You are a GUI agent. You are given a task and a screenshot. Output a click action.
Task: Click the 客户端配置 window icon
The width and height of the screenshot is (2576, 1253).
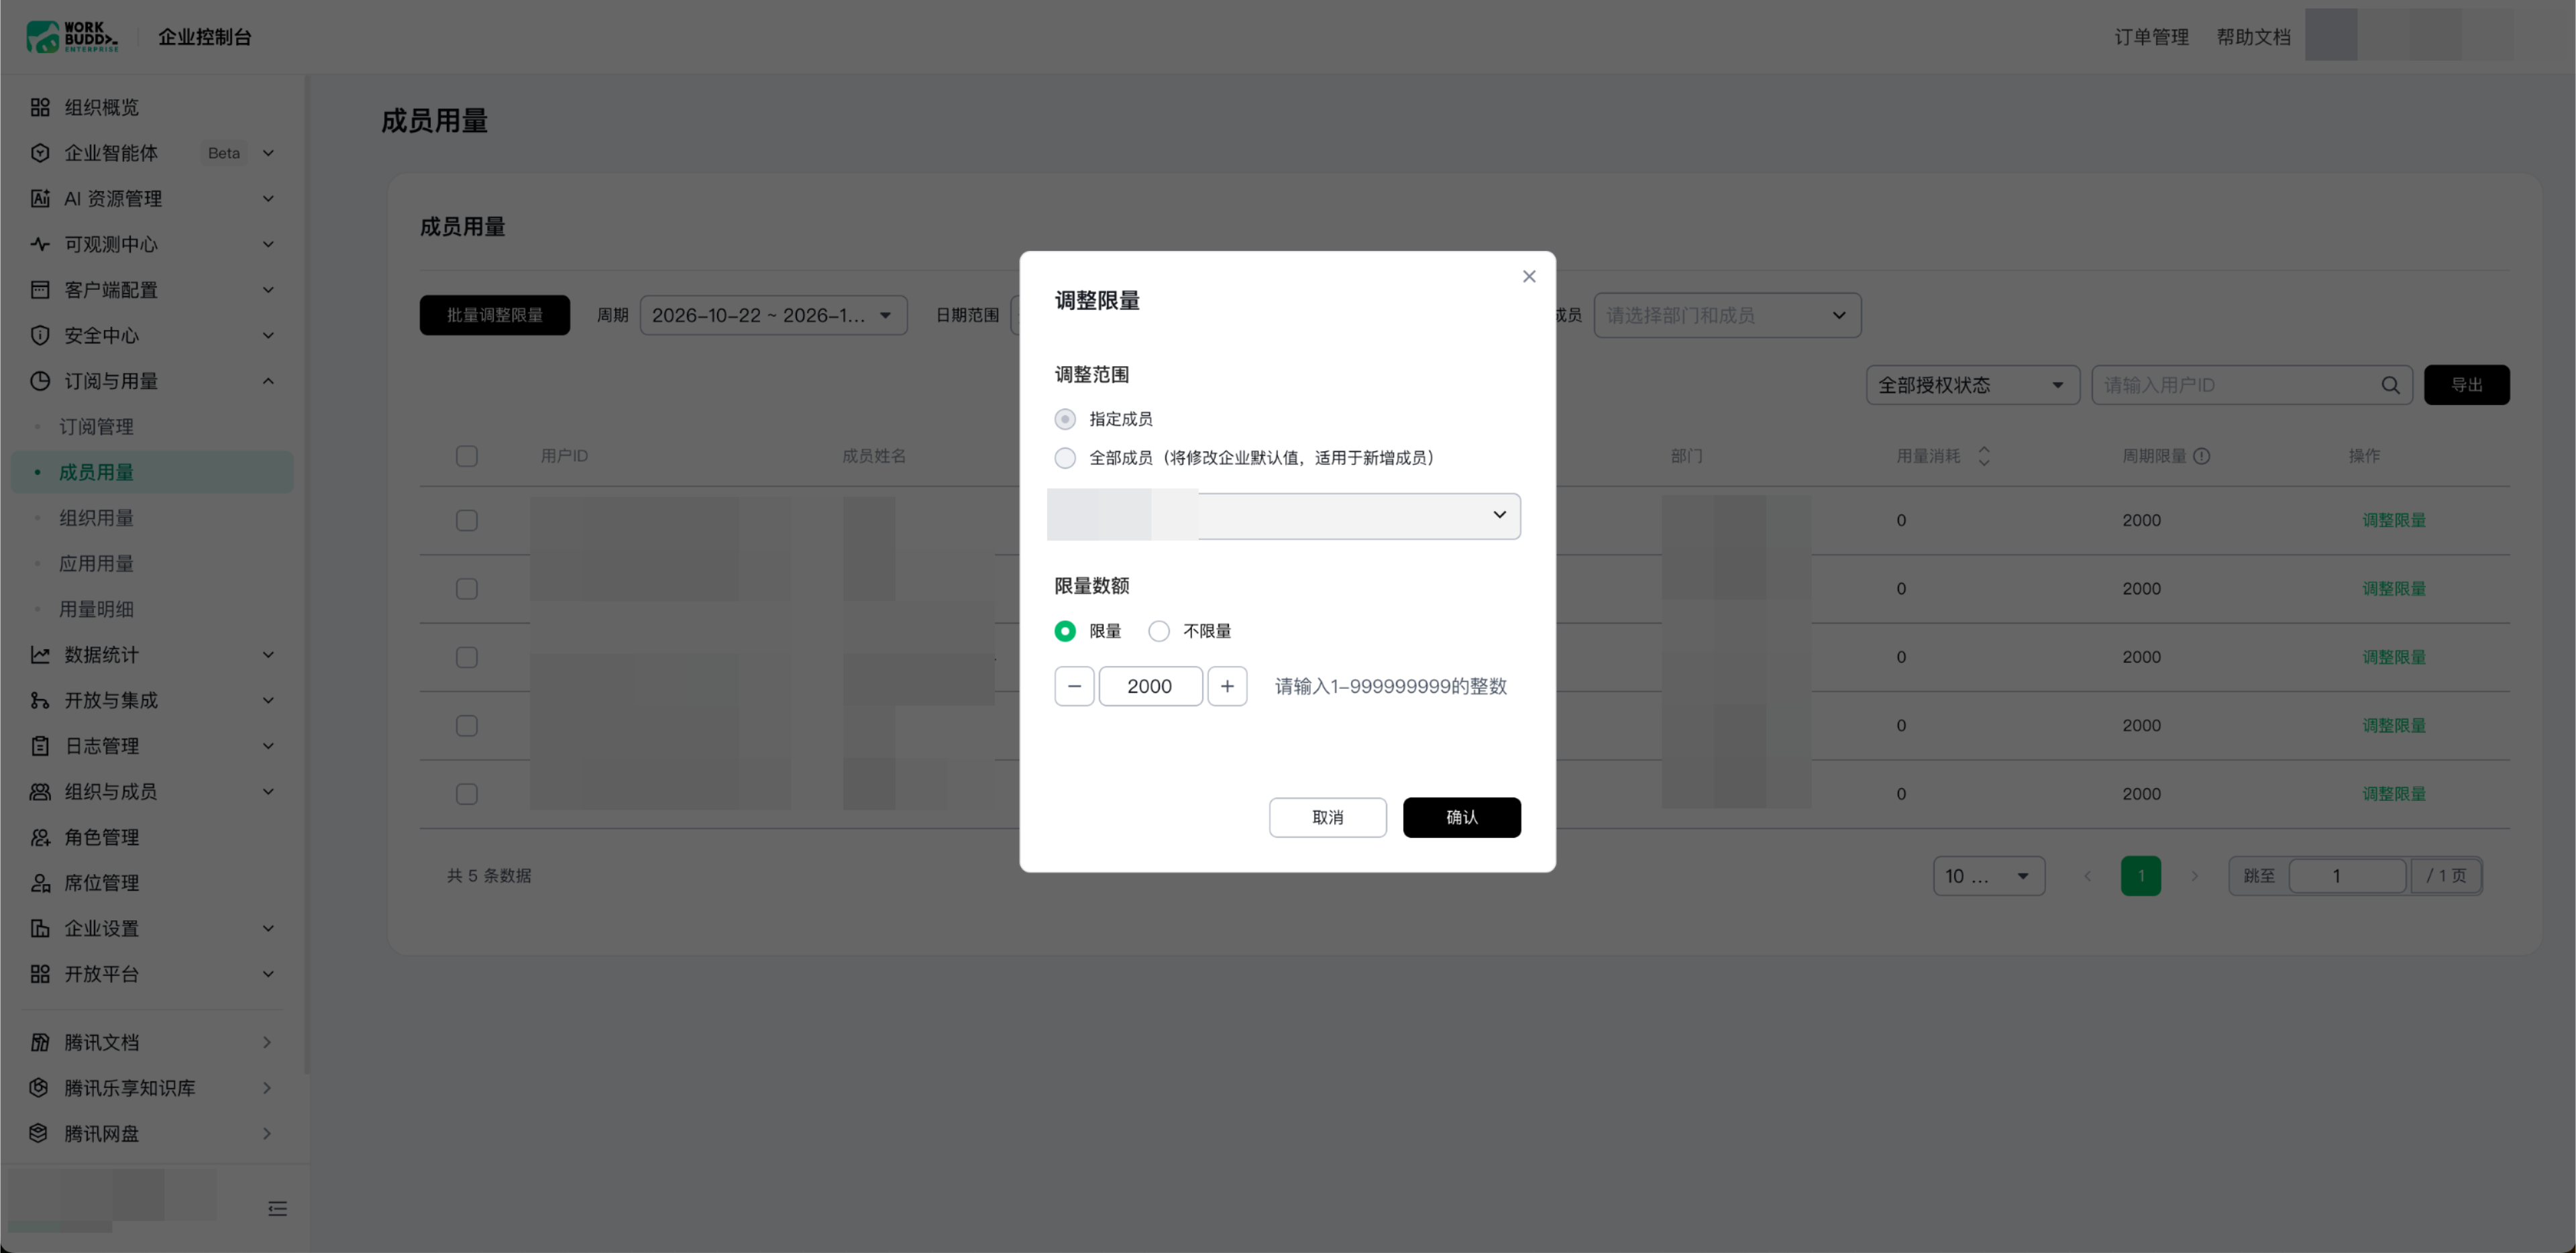tap(40, 290)
